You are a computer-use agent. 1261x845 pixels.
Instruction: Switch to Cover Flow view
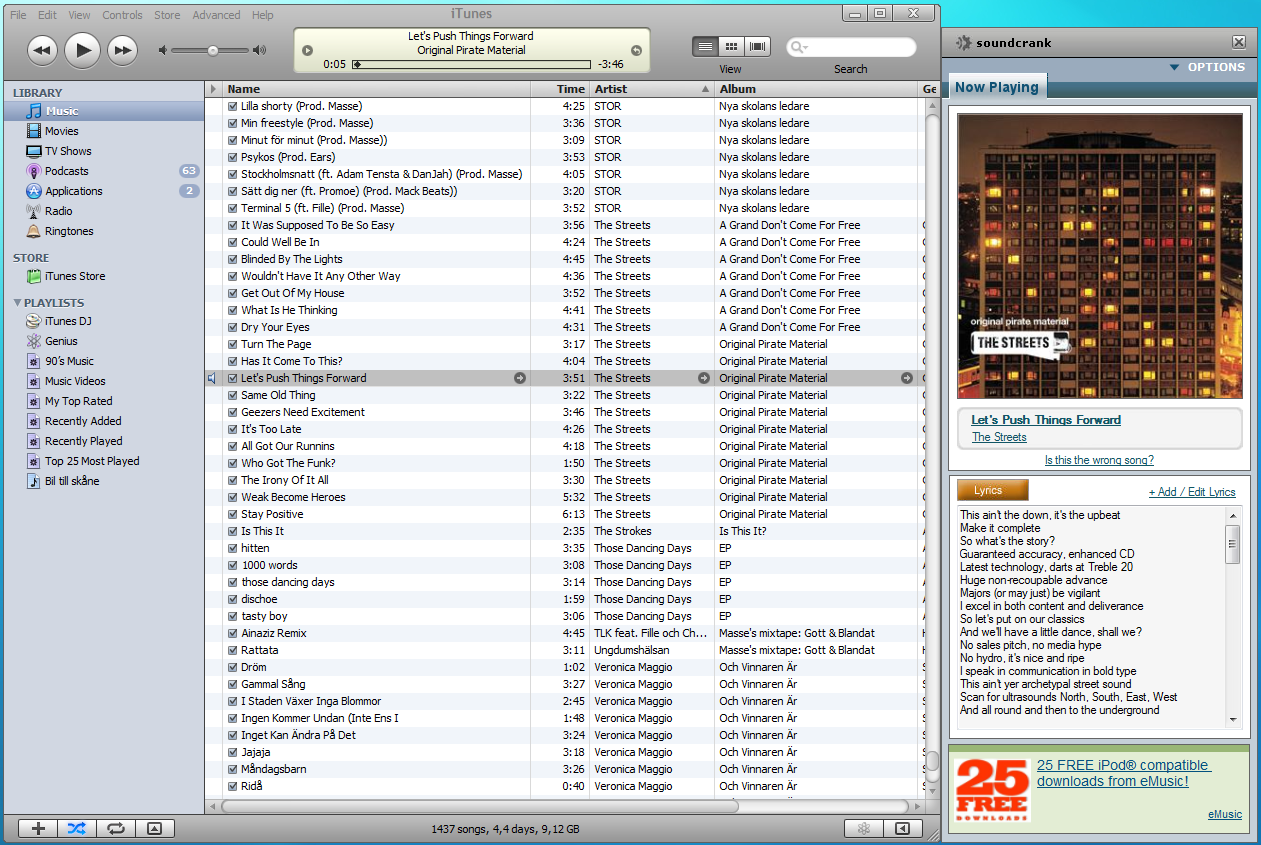(759, 46)
